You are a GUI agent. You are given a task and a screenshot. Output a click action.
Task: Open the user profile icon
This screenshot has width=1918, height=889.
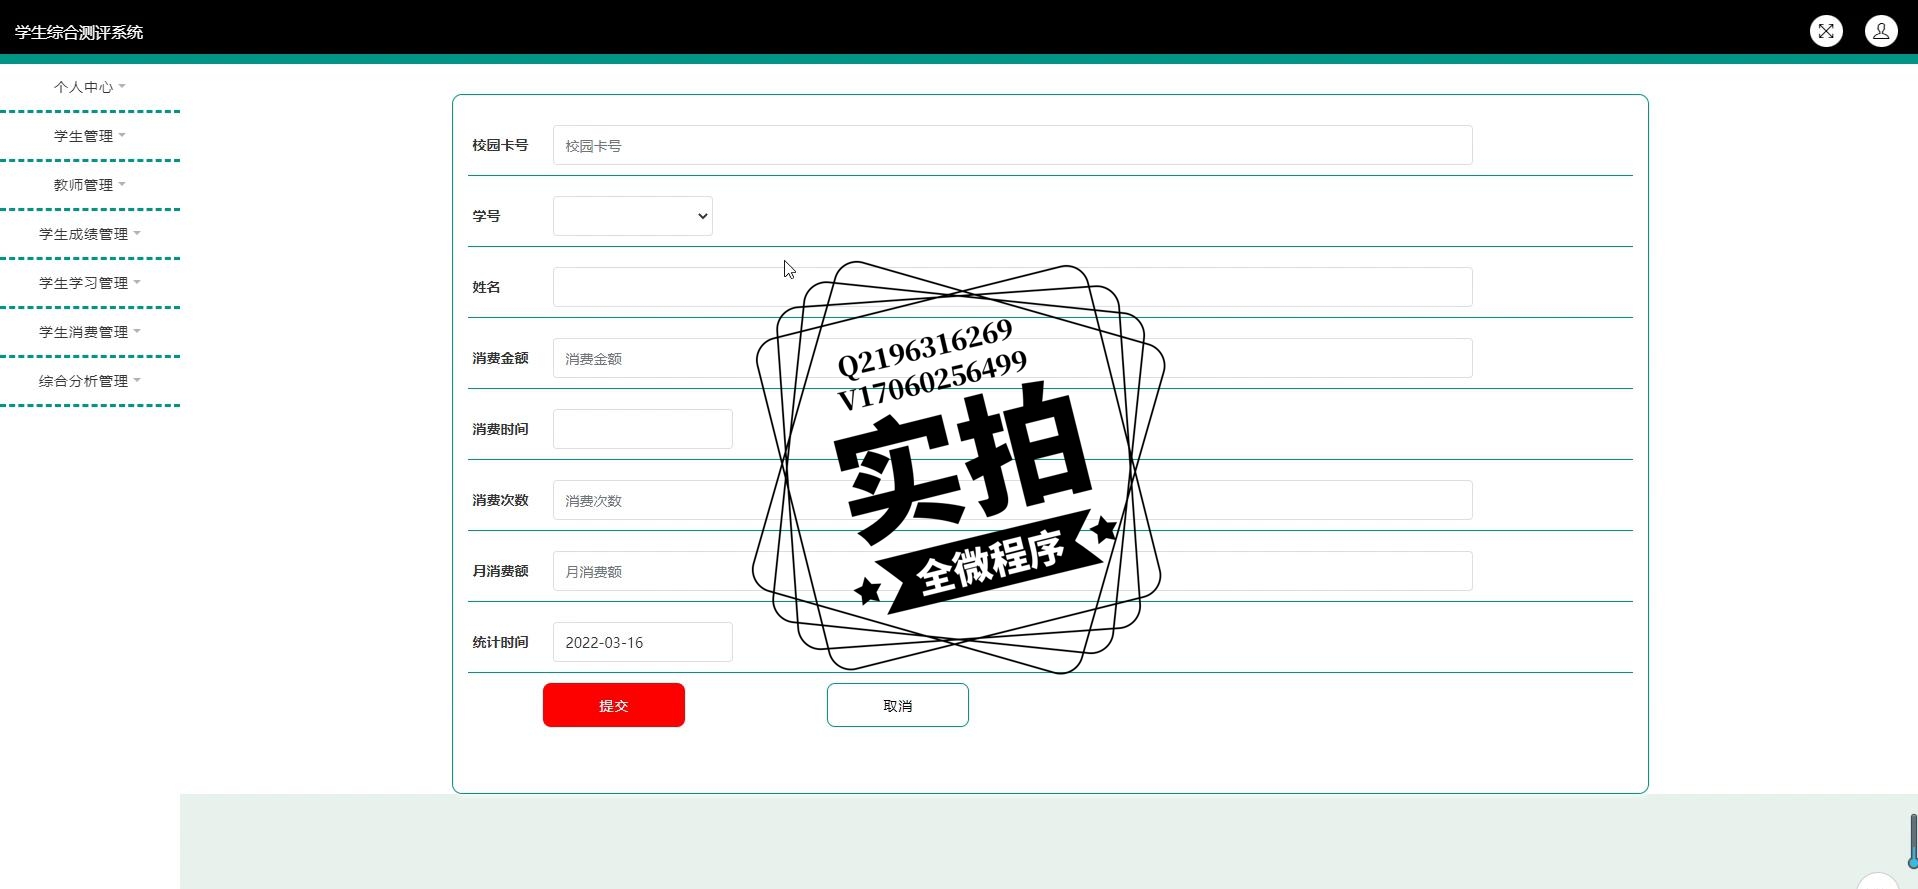(x=1881, y=31)
